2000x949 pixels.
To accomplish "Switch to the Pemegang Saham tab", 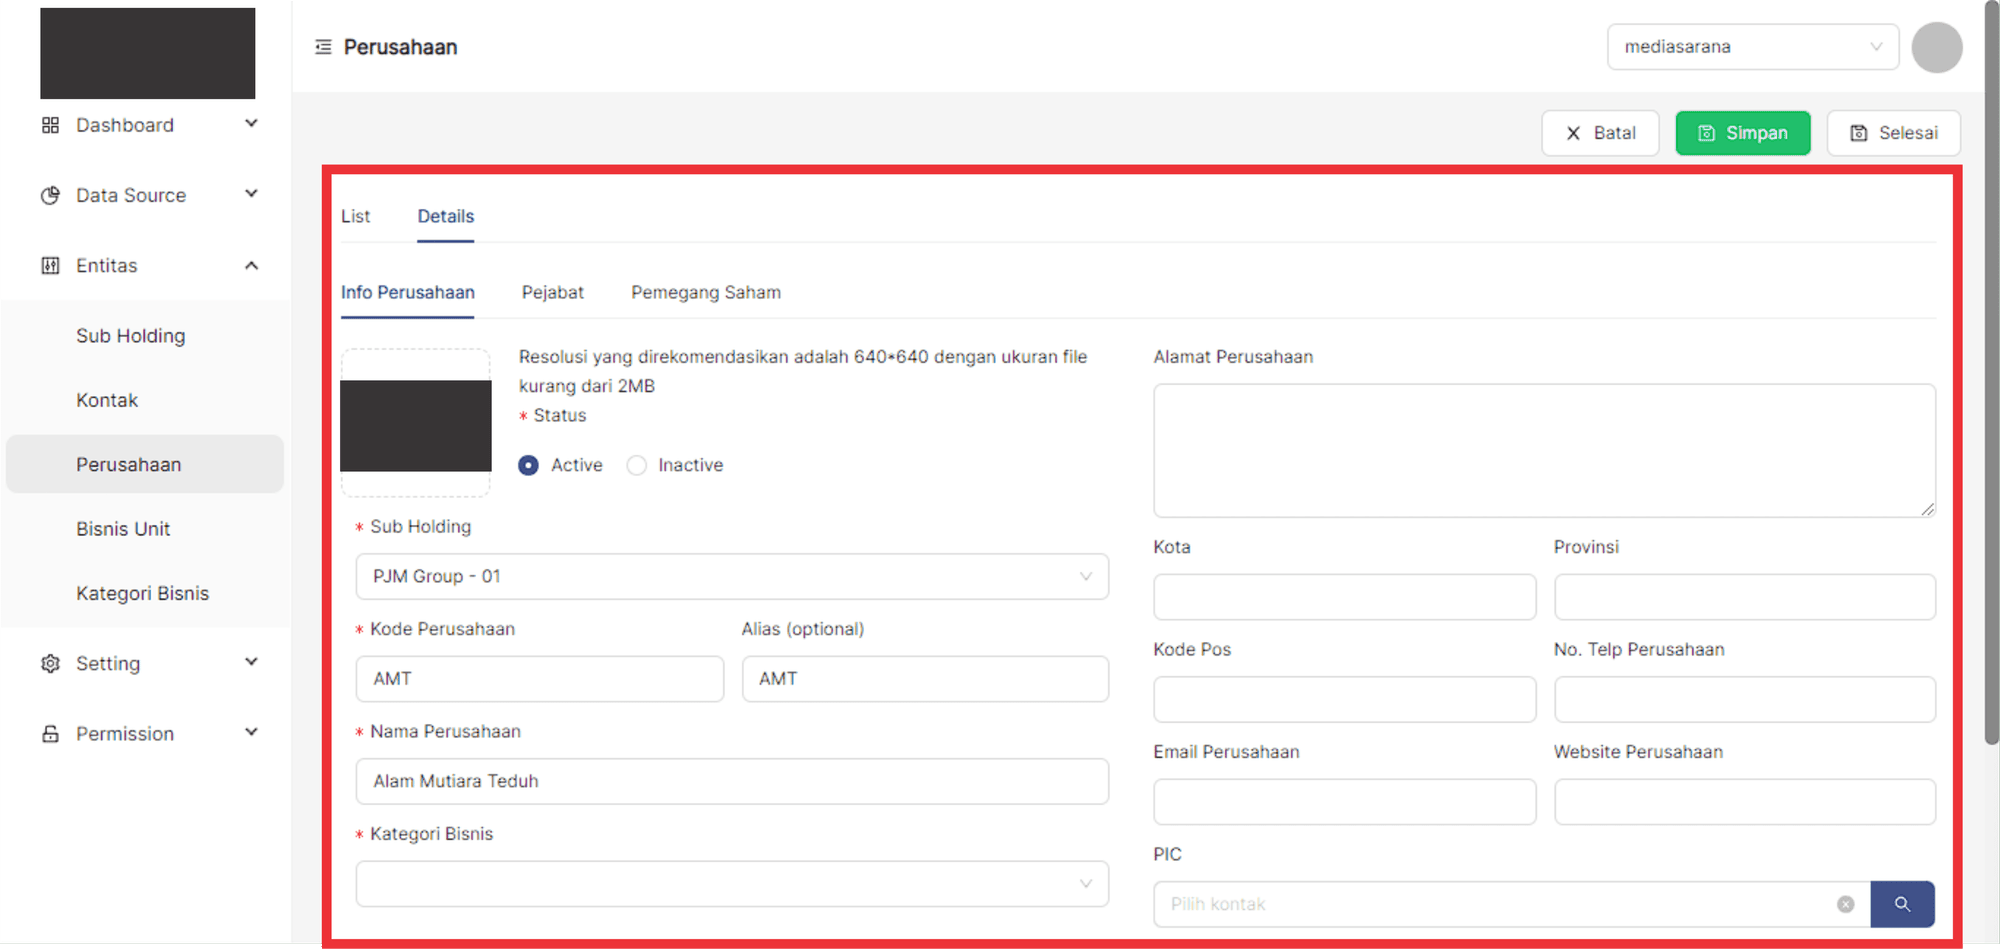I will pos(705,292).
